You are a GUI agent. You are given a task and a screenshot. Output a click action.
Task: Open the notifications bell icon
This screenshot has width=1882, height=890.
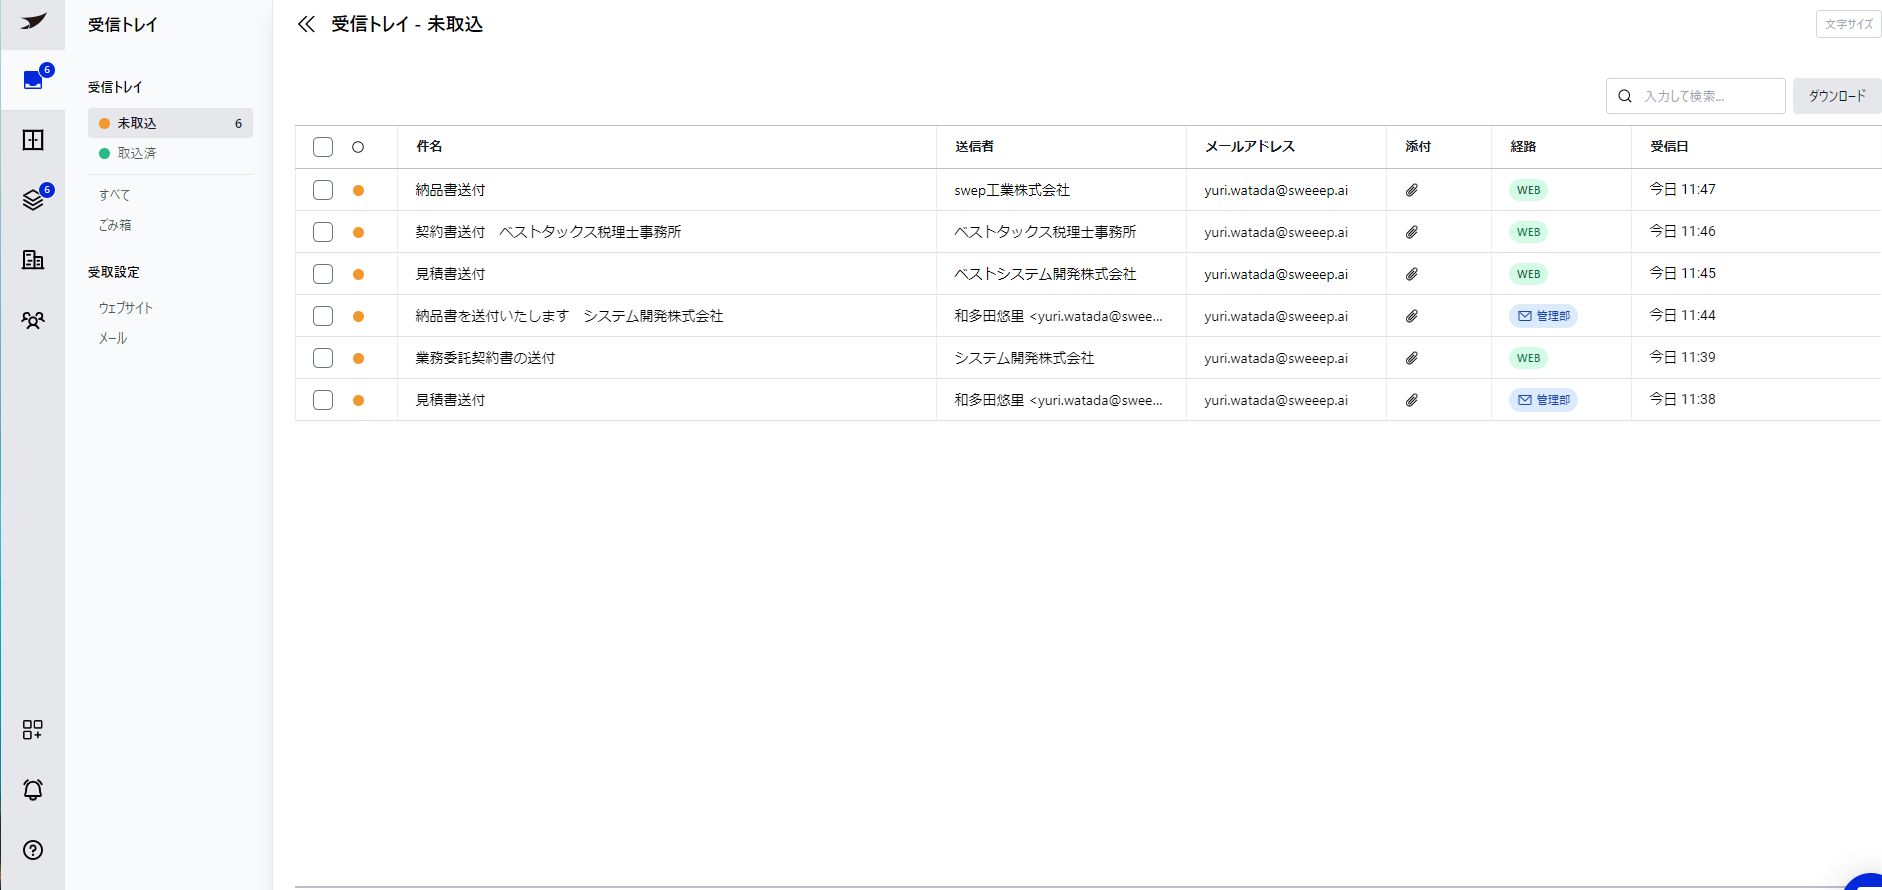pos(33,790)
